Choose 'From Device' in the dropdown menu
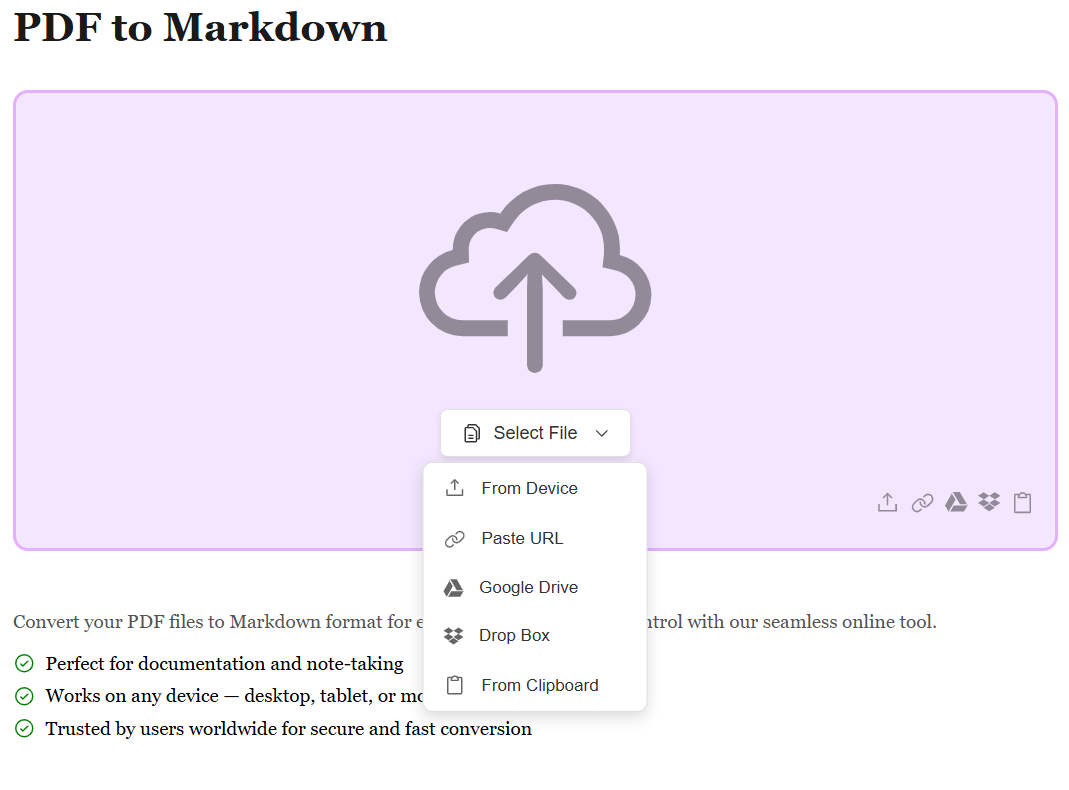 point(529,488)
